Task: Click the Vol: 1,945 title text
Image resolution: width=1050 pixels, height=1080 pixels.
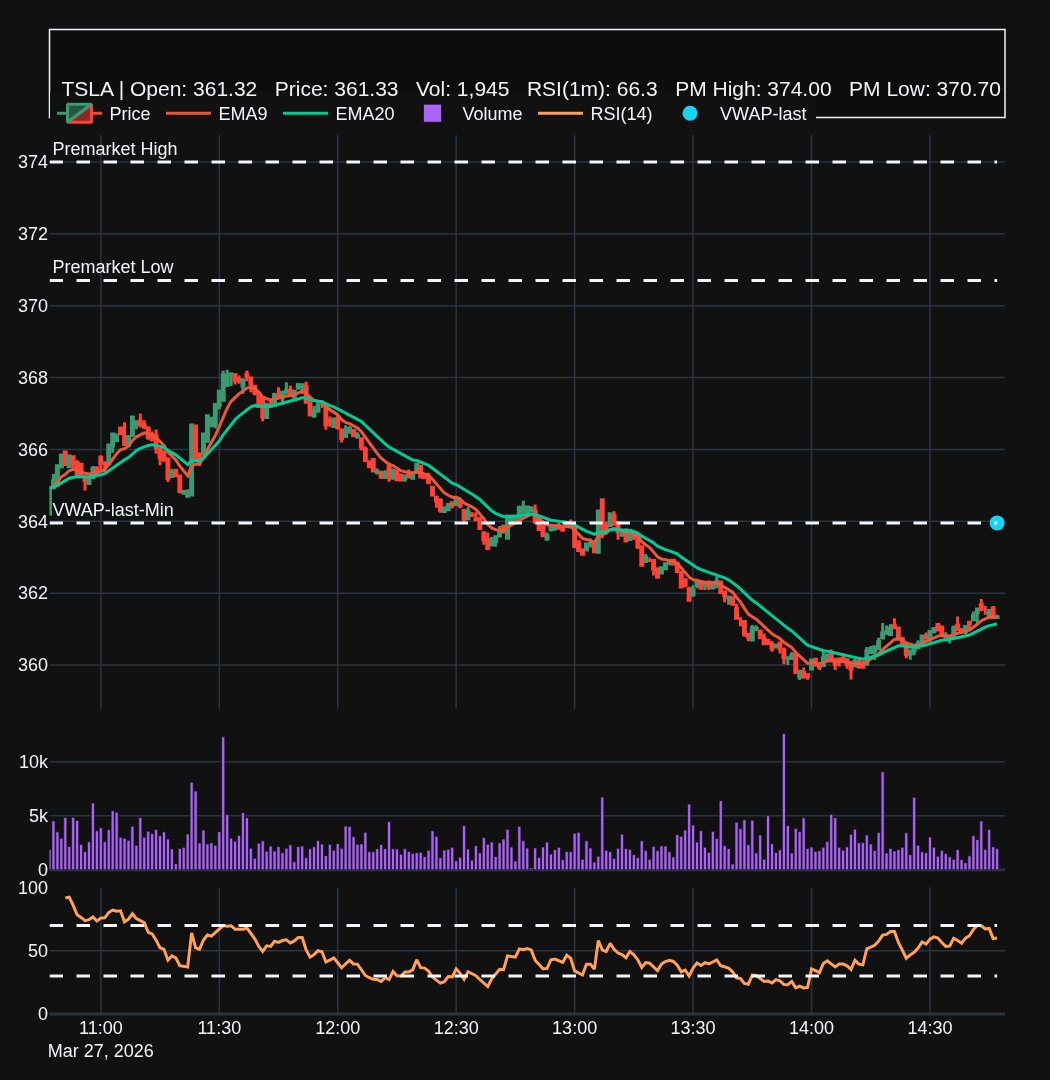Action: click(462, 90)
